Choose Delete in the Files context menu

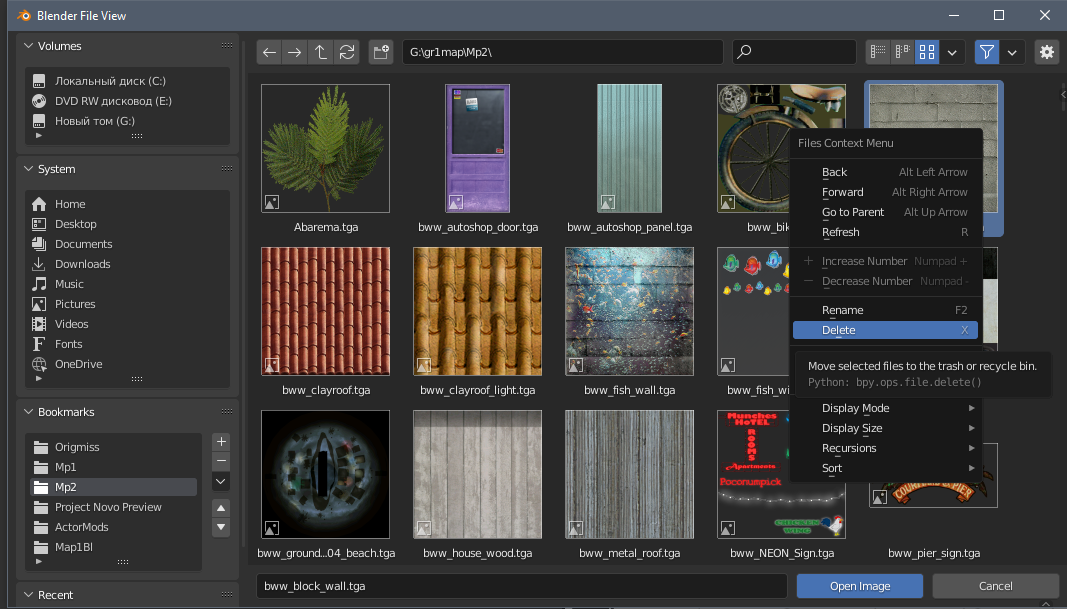(x=885, y=330)
